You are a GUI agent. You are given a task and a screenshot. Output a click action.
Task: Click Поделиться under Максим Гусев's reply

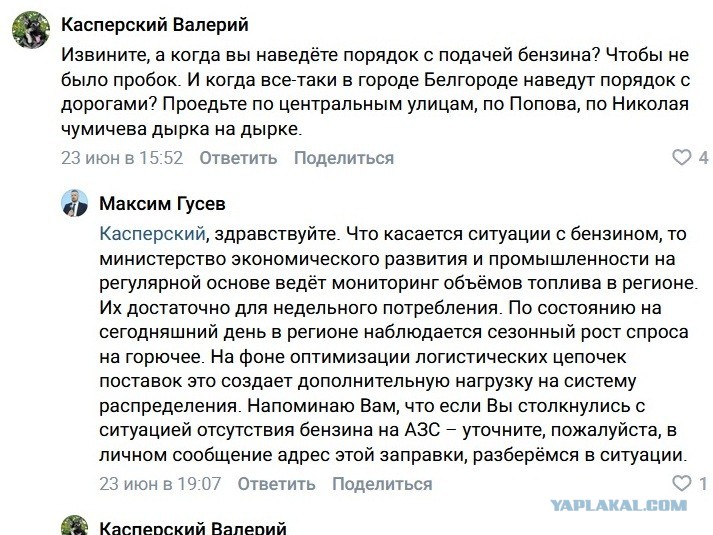pyautogui.click(x=382, y=484)
